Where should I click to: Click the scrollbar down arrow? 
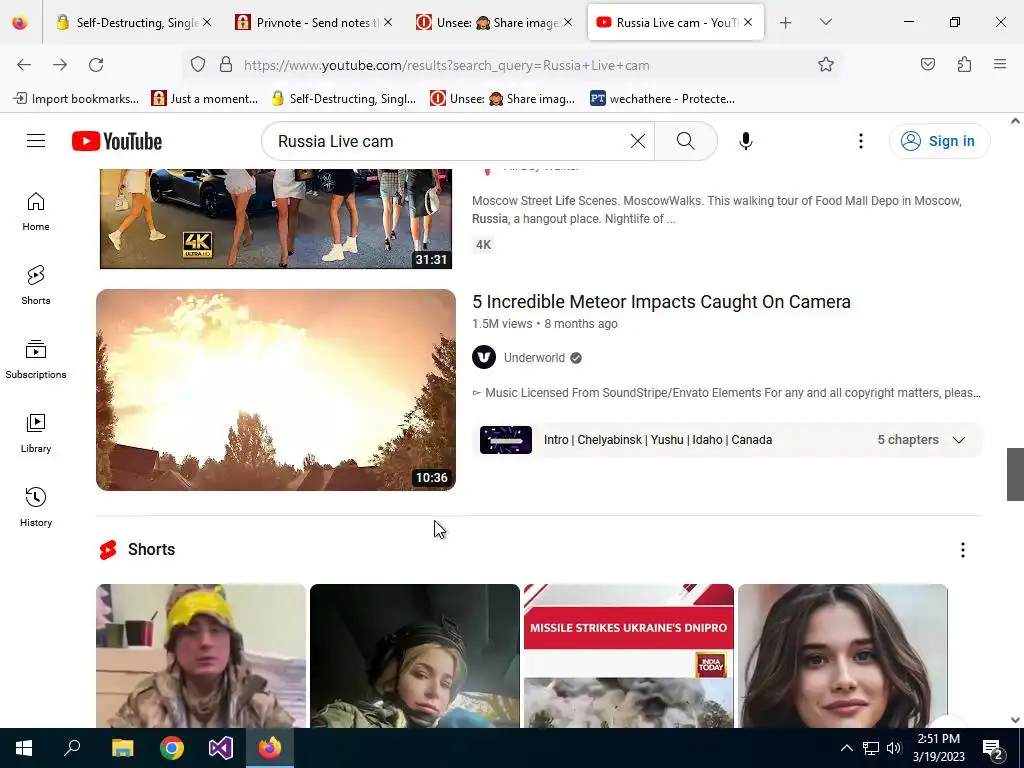1015,720
